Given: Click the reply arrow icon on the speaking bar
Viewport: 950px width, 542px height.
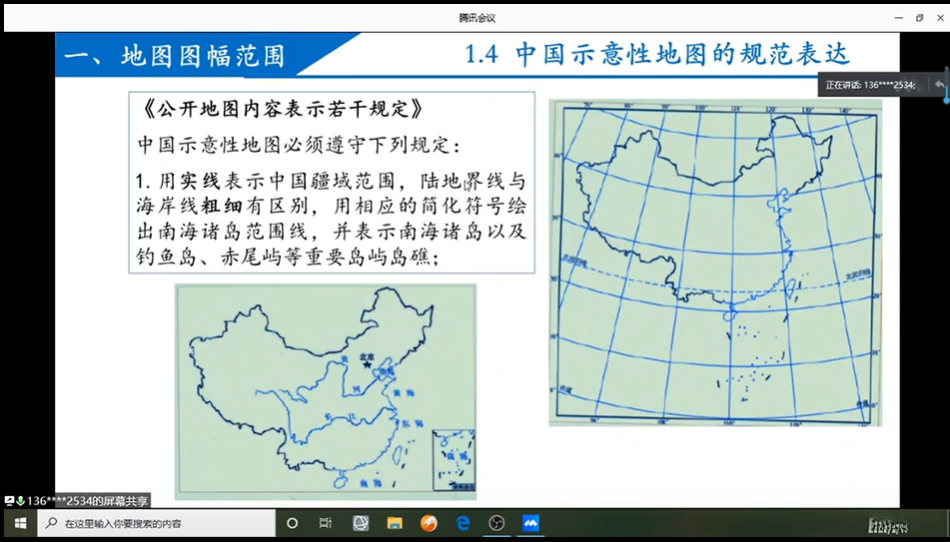Looking at the screenshot, I should click(938, 85).
